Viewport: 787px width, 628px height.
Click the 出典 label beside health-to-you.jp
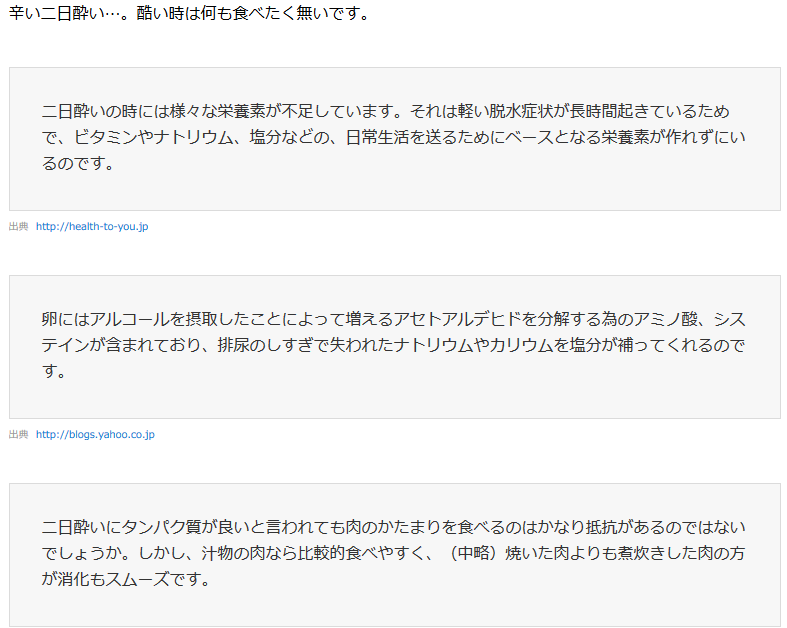18,227
